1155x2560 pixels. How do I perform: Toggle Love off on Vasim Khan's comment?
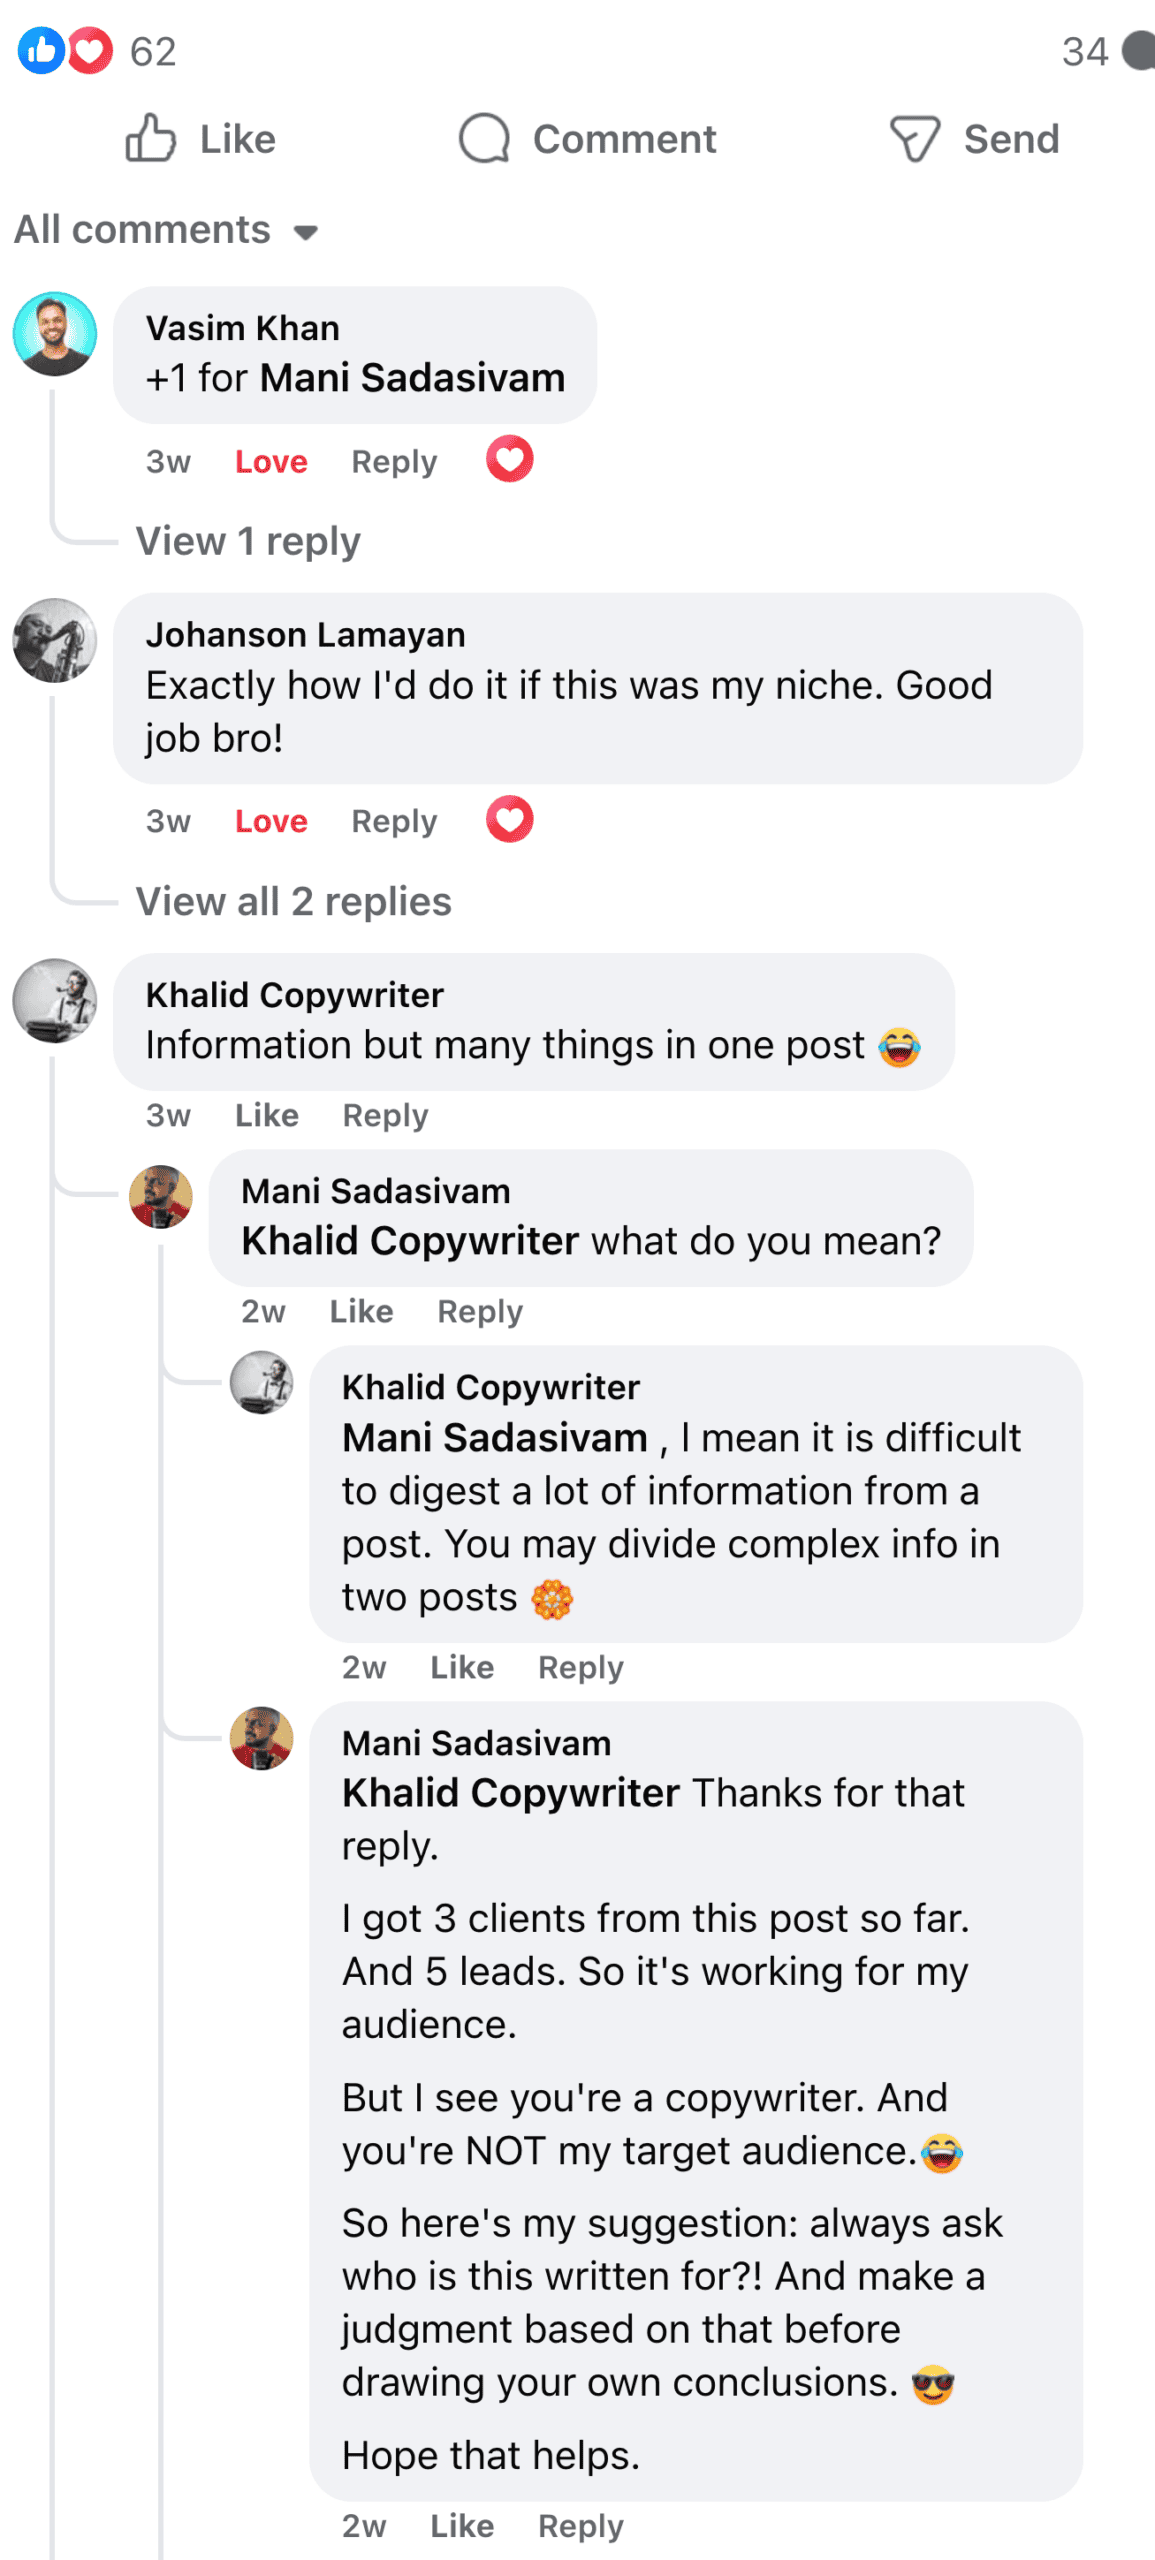tap(271, 462)
